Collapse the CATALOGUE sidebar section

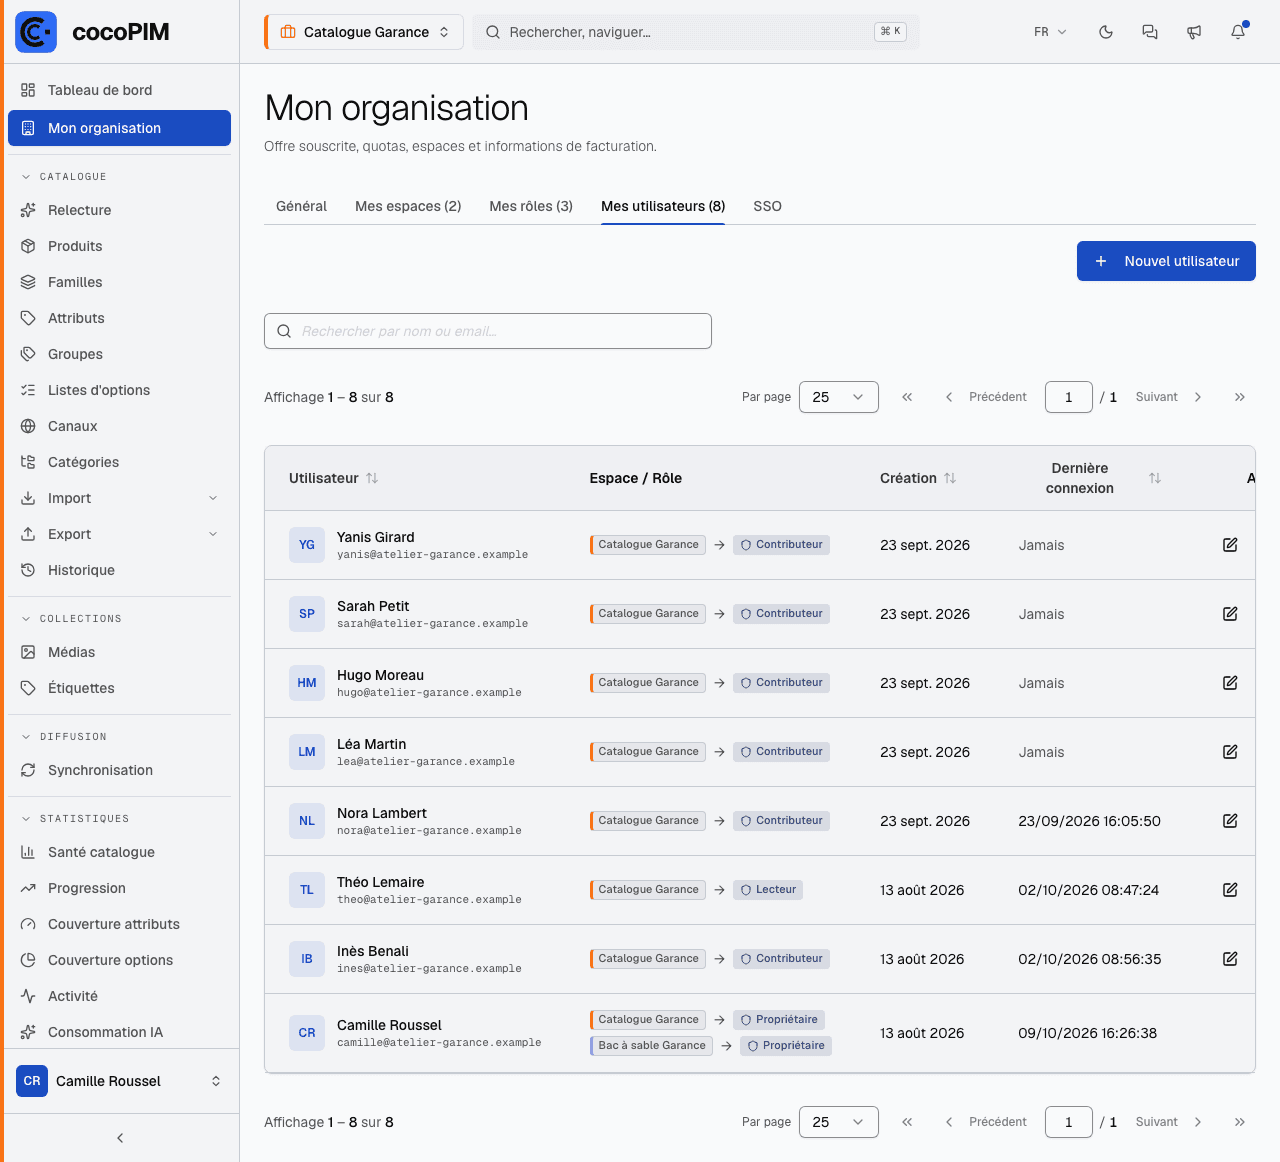[x=64, y=177]
